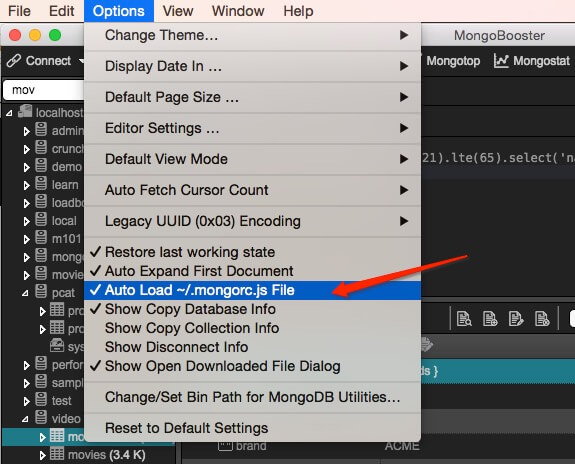The image size is (575, 464).
Task: Uncheck Show Open Downloaded File Dialog
Action: coord(252,366)
